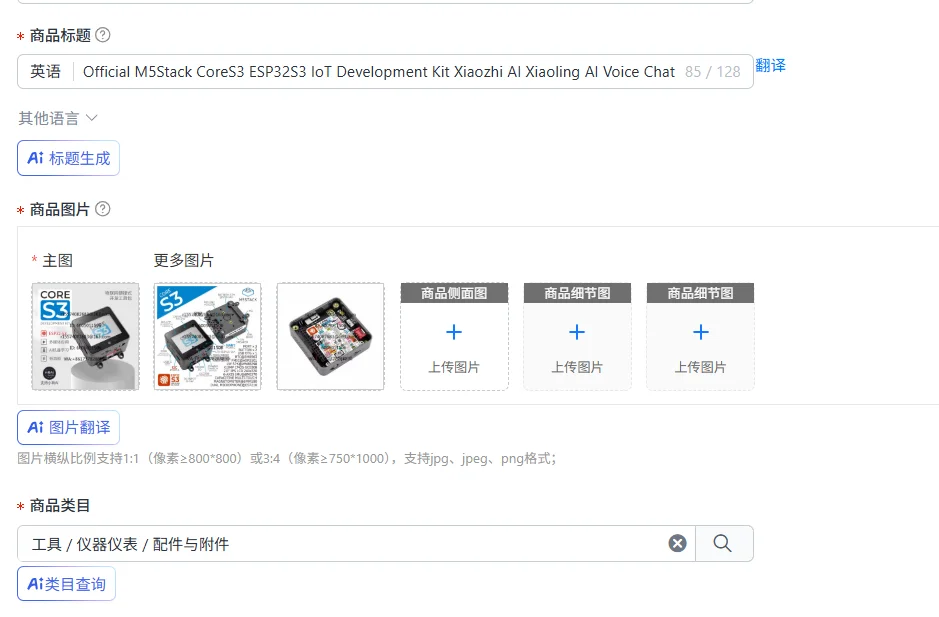Click the 商品类目 label
Viewport: 939px width, 617px height.
coord(60,506)
